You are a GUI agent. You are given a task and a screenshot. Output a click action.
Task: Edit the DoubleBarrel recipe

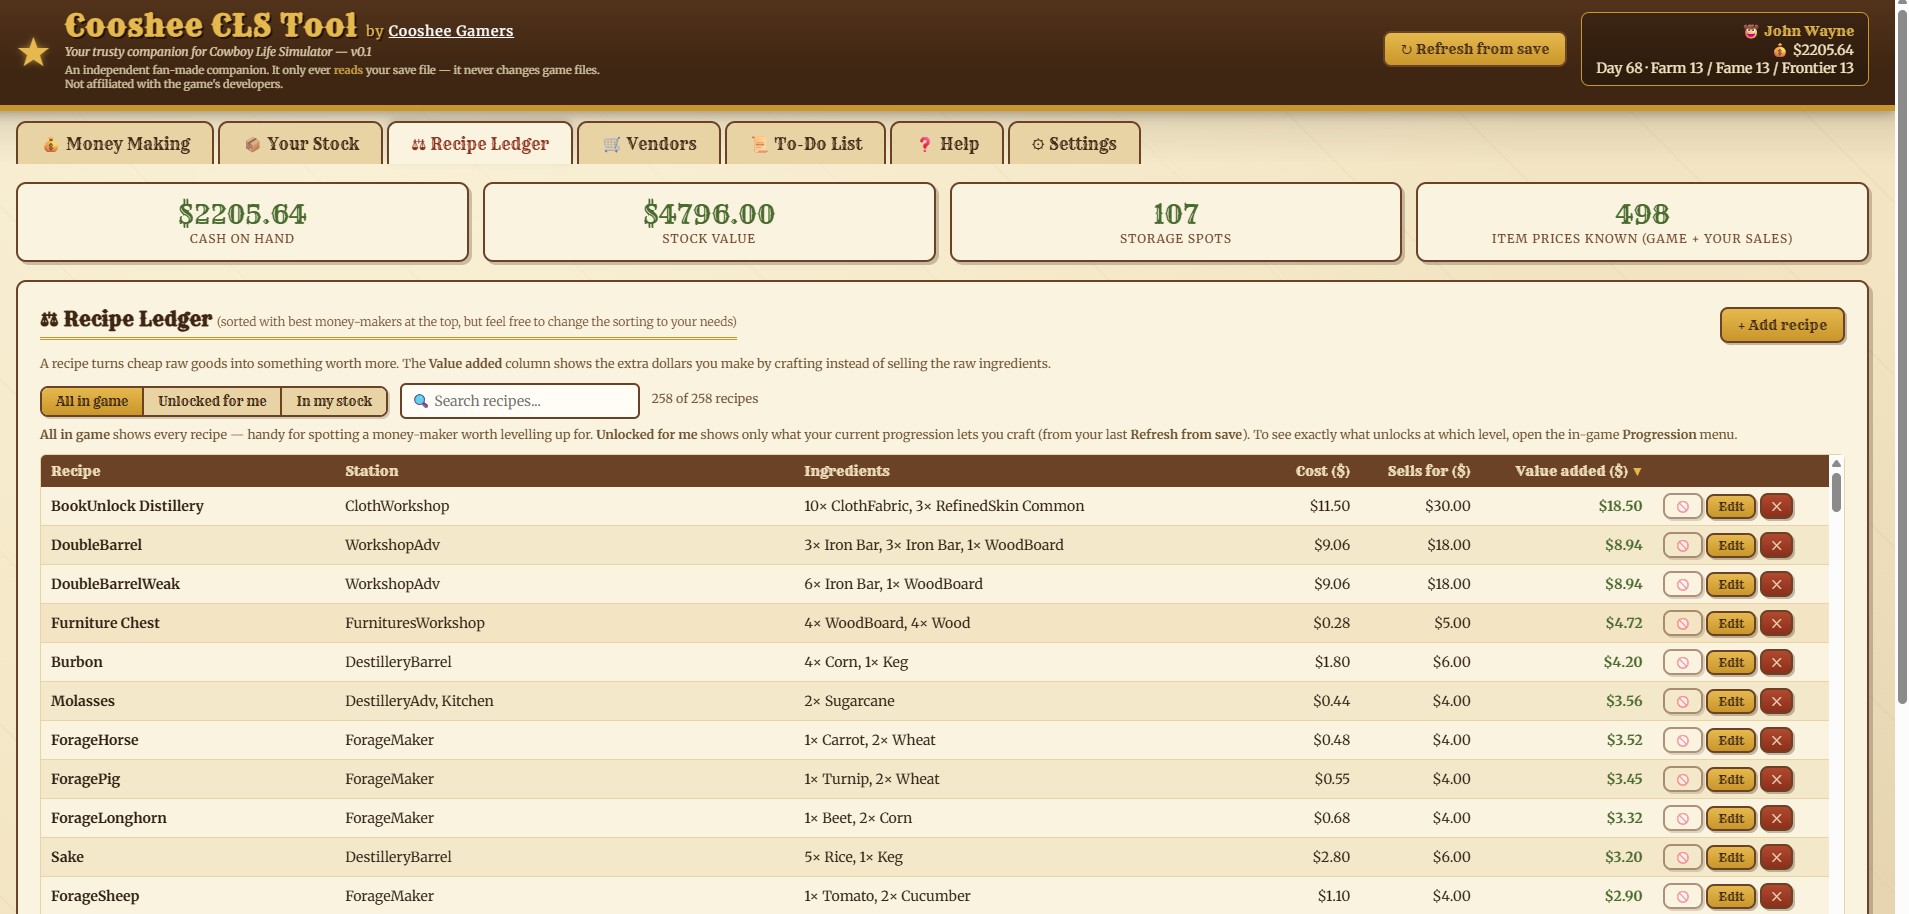(x=1730, y=545)
